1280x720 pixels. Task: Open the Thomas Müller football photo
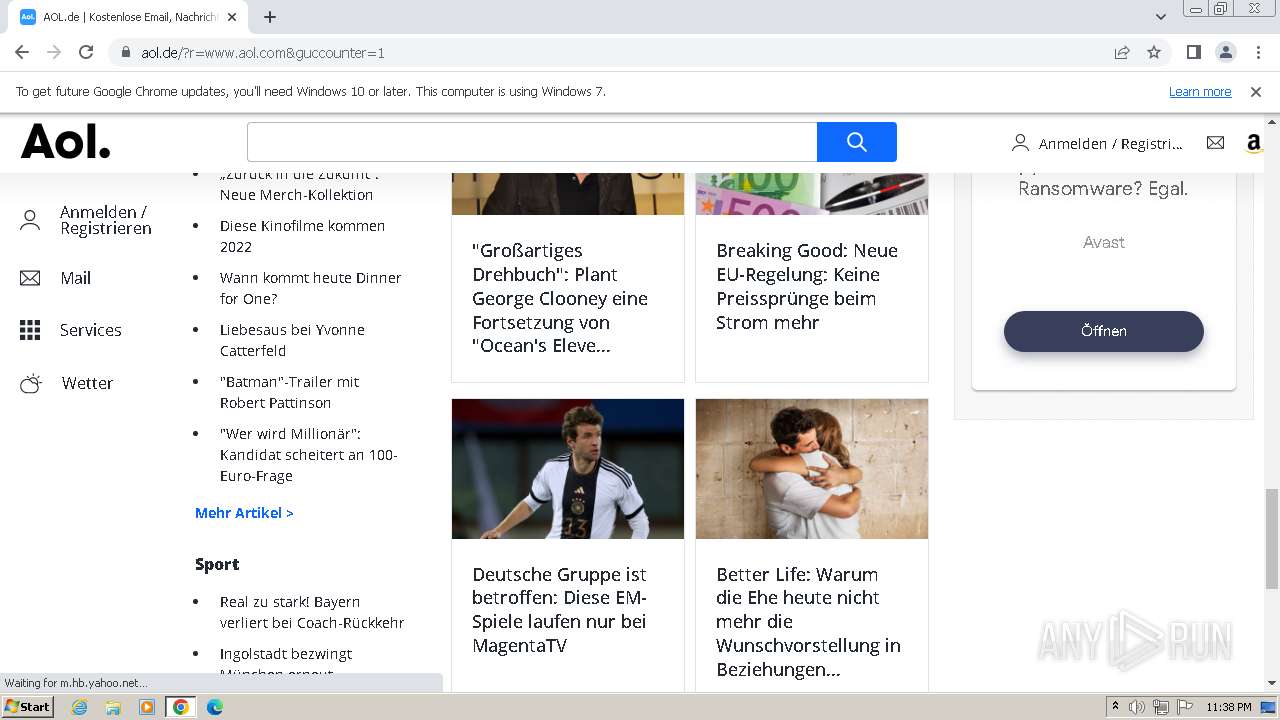[x=568, y=469]
